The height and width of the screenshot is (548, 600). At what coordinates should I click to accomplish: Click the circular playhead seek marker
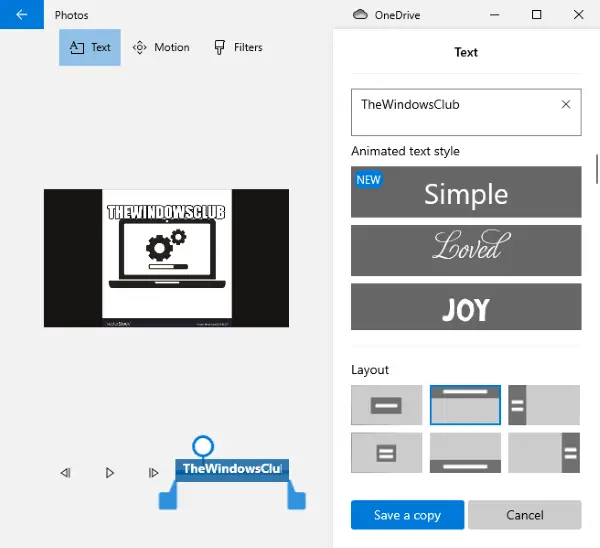coord(203,446)
